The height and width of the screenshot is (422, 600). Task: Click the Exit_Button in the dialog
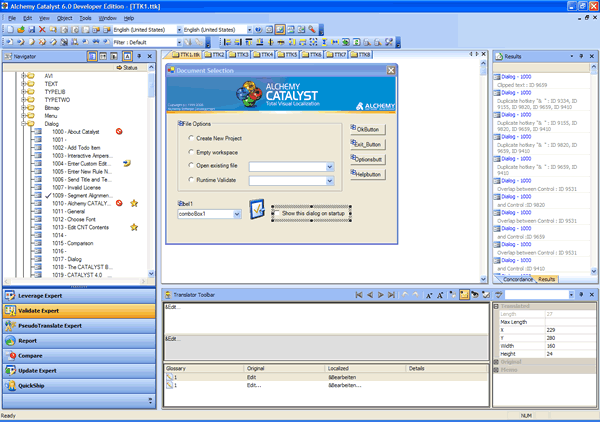click(x=368, y=144)
